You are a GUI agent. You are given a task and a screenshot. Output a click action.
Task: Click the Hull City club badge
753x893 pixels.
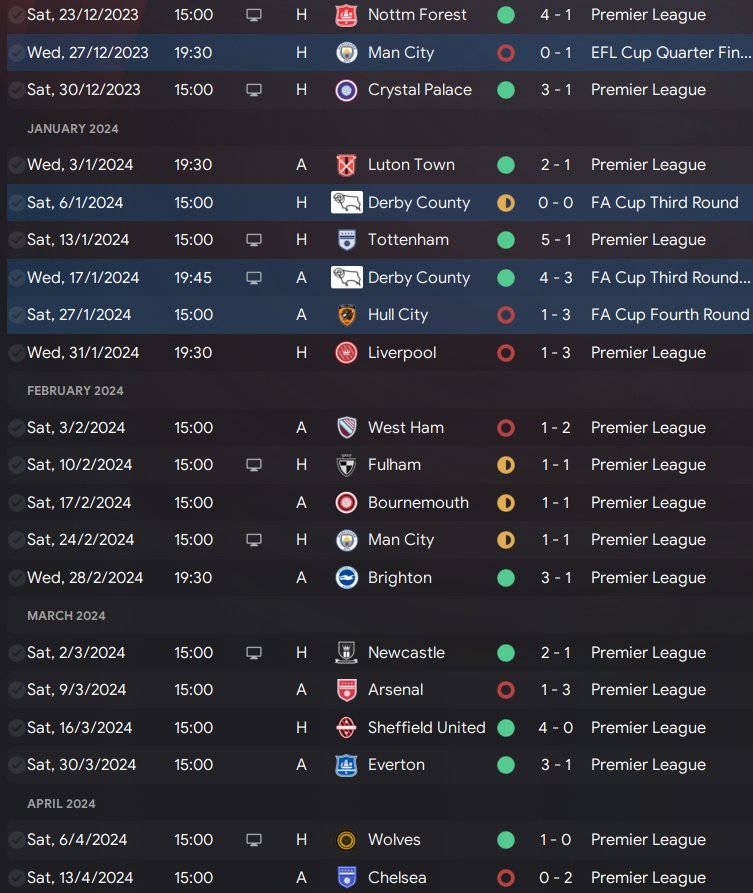point(347,315)
